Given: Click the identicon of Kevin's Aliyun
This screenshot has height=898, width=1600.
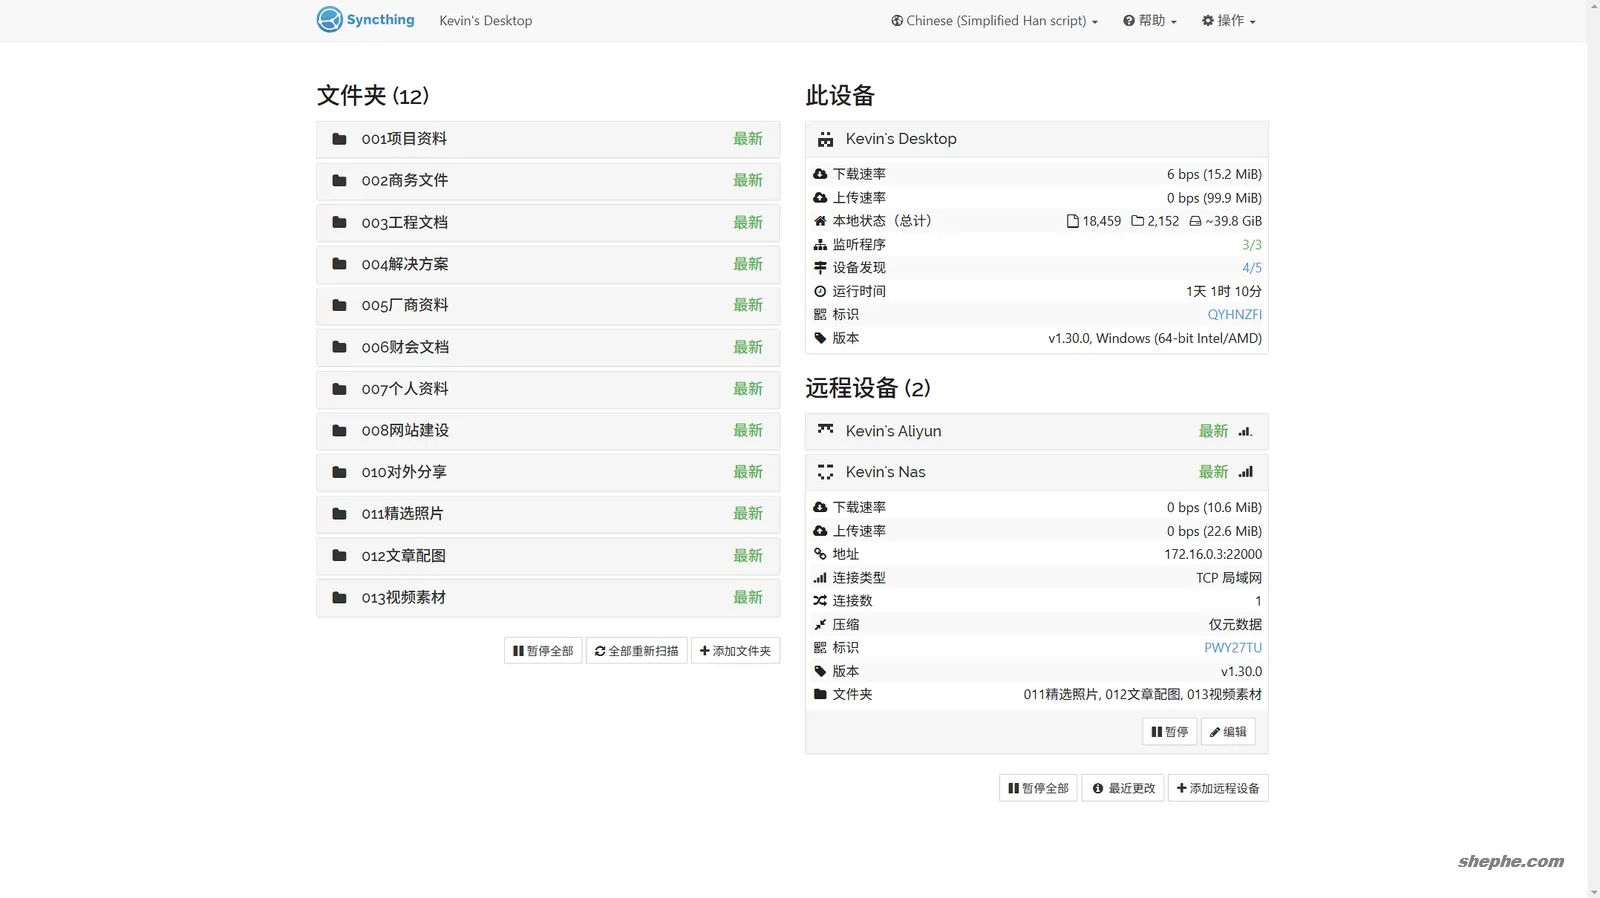Looking at the screenshot, I should tap(825, 431).
